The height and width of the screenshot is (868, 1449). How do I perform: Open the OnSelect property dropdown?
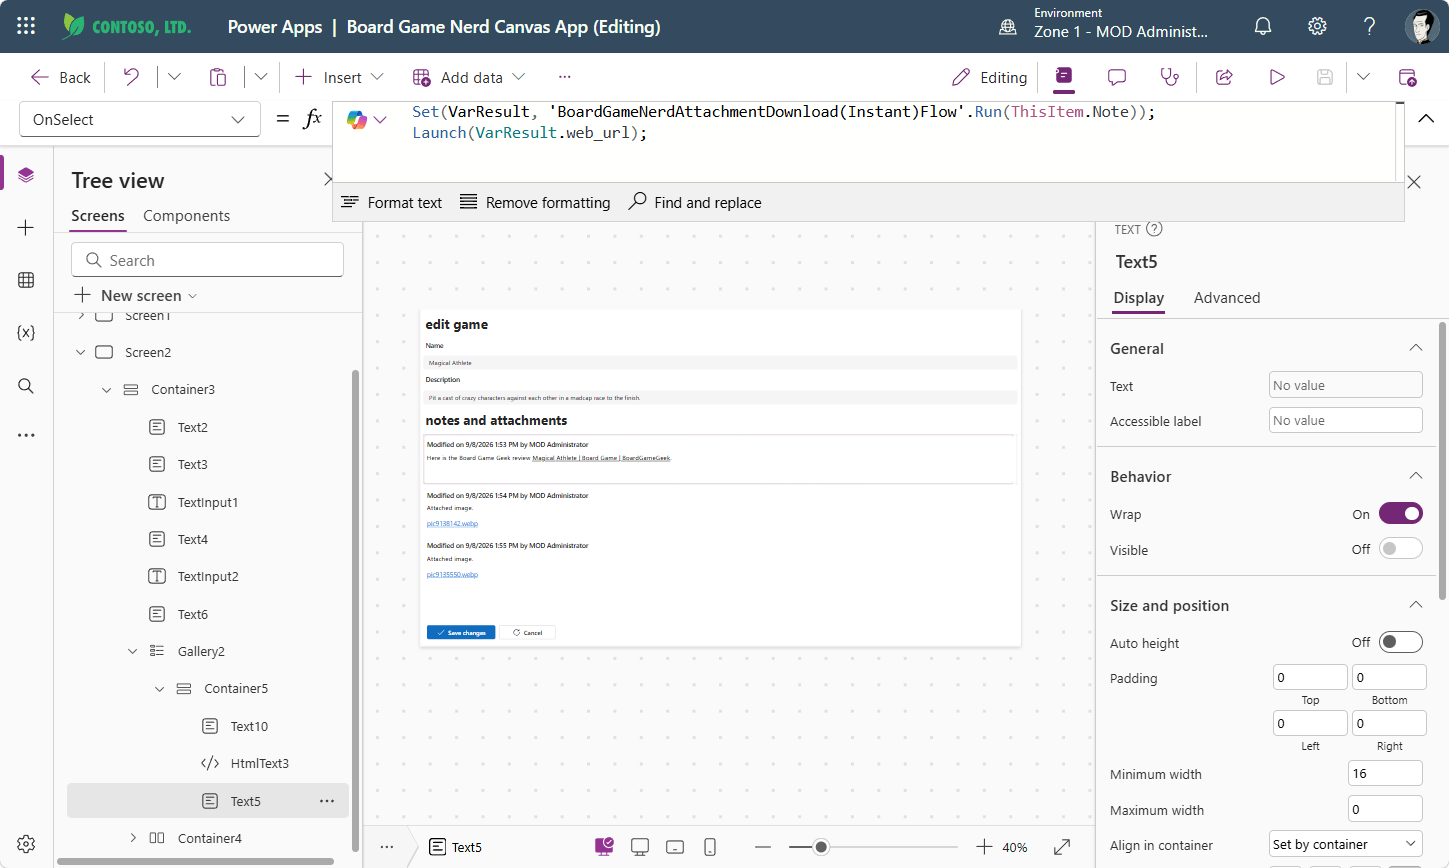(140, 119)
